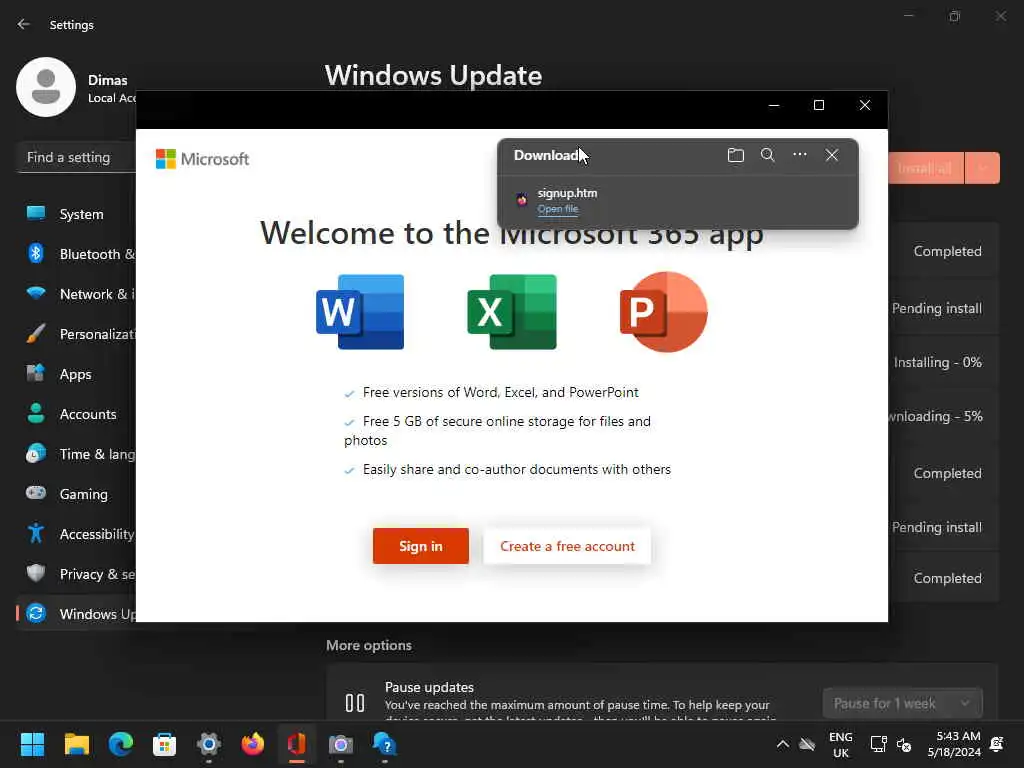Open Microsoft 365 Office from the taskbar
The width and height of the screenshot is (1024, 768).
coord(296,744)
